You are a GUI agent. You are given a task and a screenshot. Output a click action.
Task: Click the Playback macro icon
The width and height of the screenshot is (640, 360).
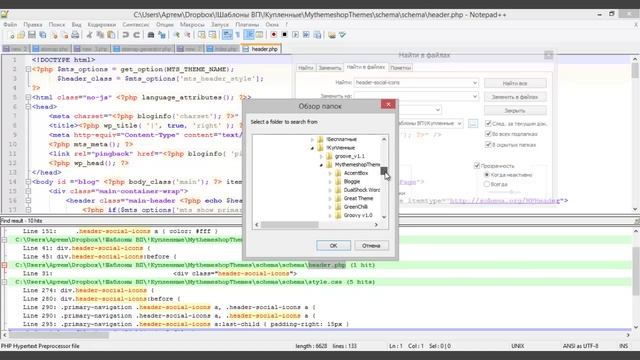pyautogui.click(x=295, y=36)
